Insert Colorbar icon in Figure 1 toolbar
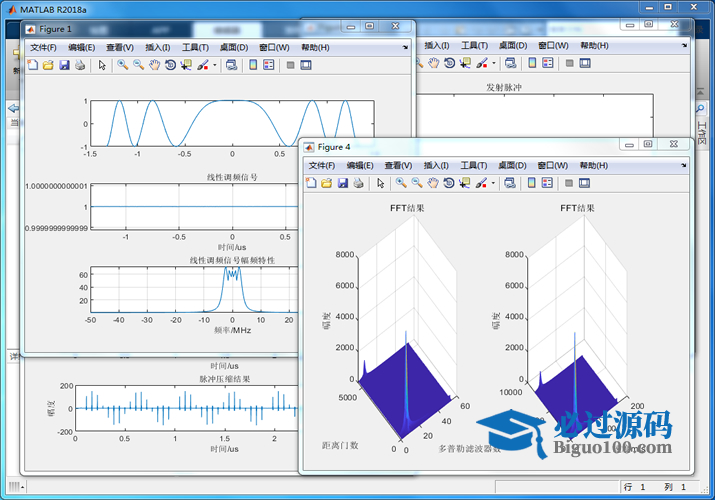The image size is (715, 500). (x=253, y=65)
